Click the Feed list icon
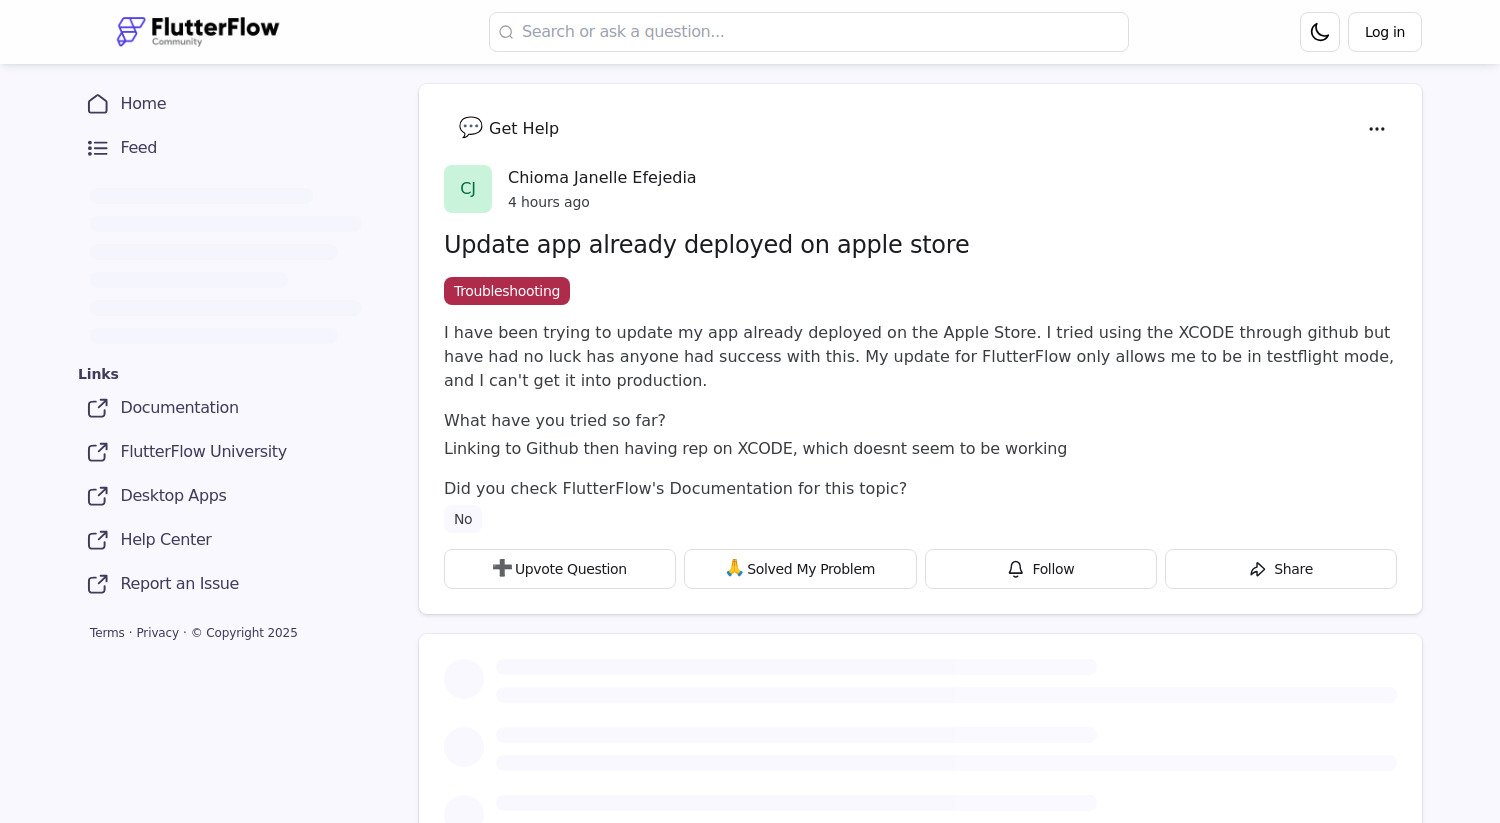The image size is (1500, 823). pyautogui.click(x=97, y=147)
